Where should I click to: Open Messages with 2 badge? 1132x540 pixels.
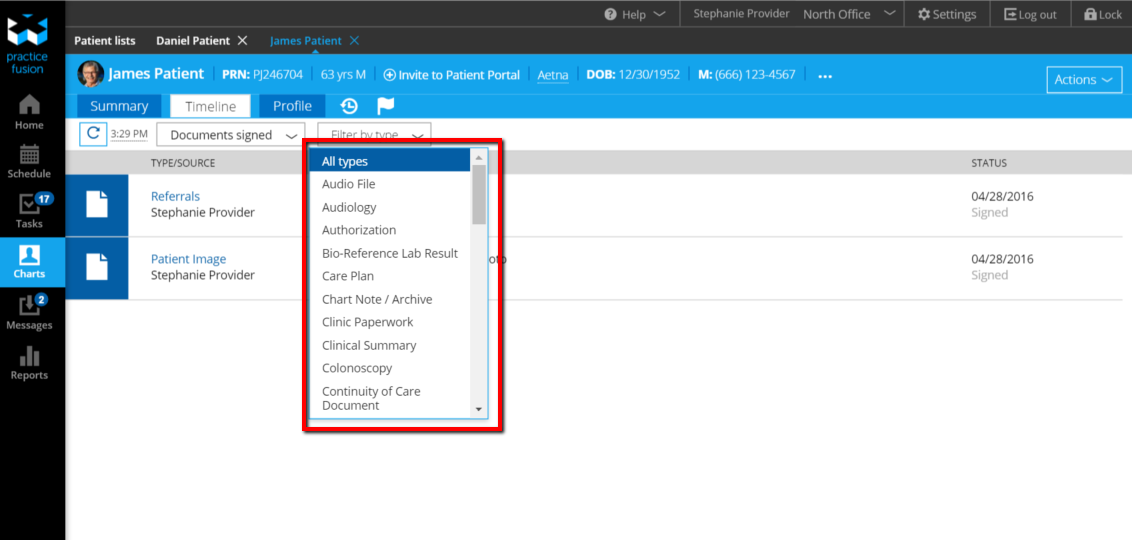point(29,312)
